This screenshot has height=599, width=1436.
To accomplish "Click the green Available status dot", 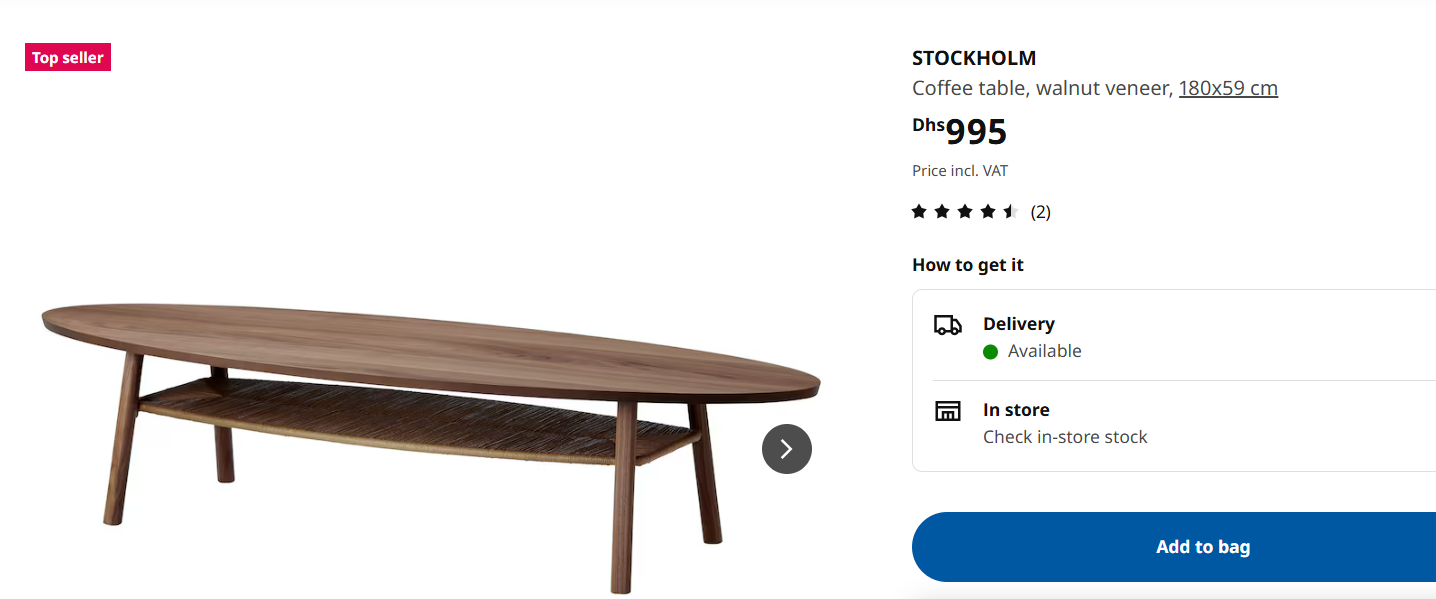I will (990, 351).
